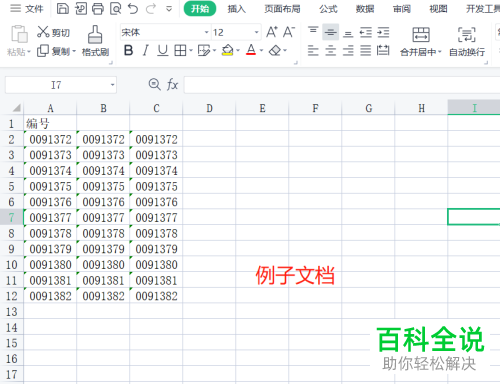Viewport: 500px width, 384px height.
Task: Open the 页面布局 tab
Action: pyautogui.click(x=282, y=9)
